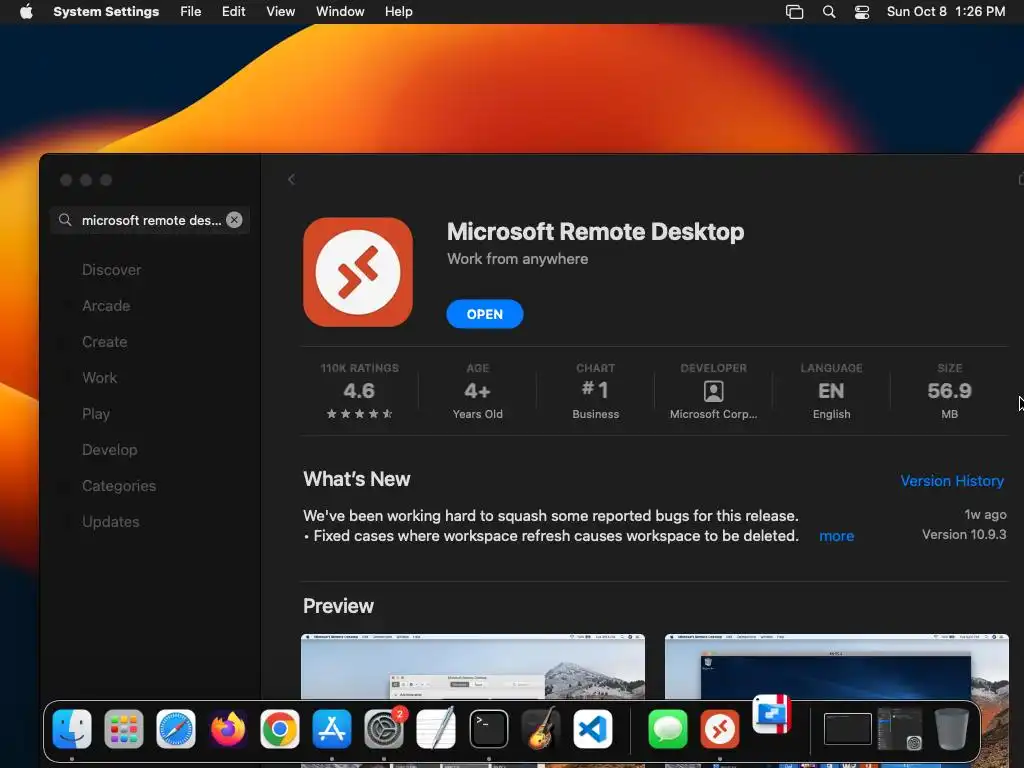Open the Window menu
Viewport: 1024px width, 768px height.
pyautogui.click(x=340, y=12)
